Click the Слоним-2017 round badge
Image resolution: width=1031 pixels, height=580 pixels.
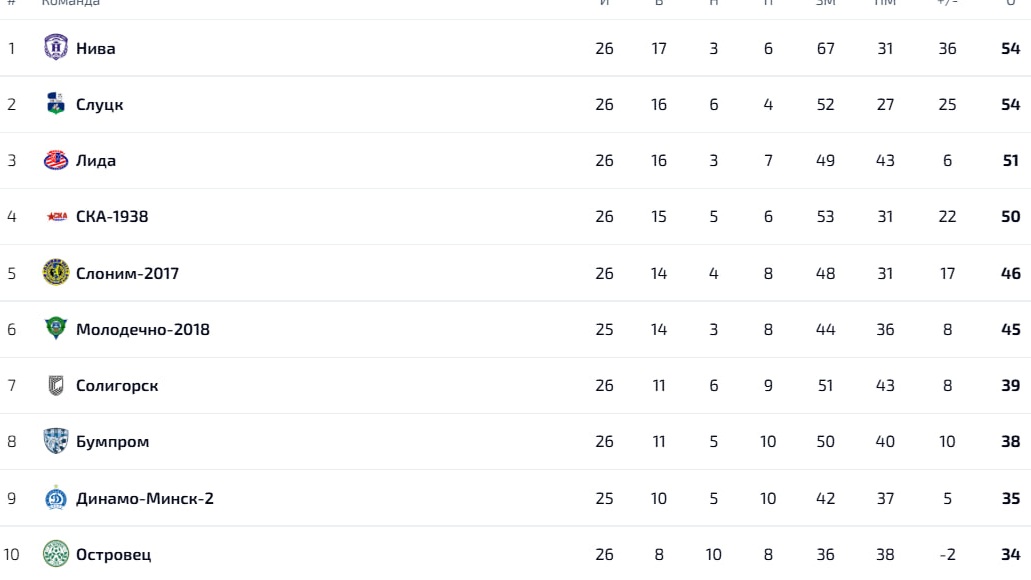[56, 272]
